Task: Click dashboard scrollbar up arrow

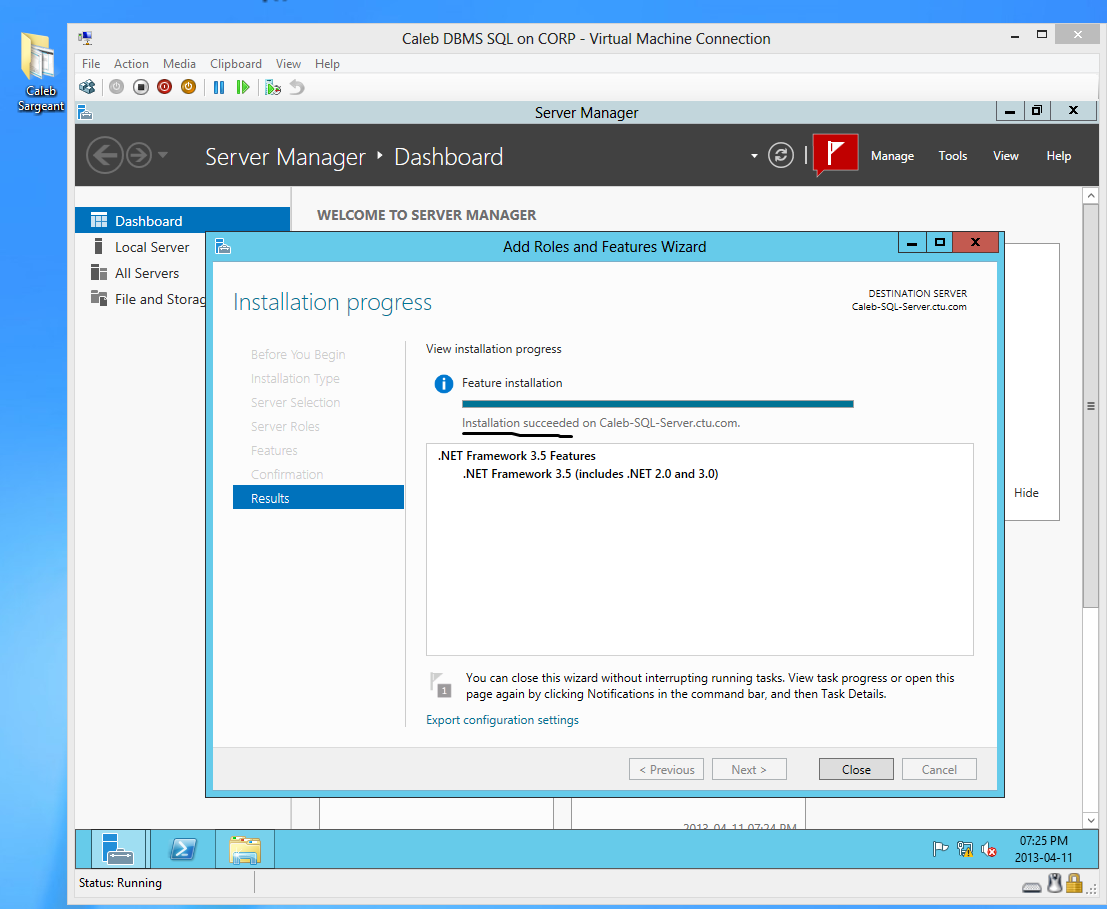Action: pos(1091,195)
